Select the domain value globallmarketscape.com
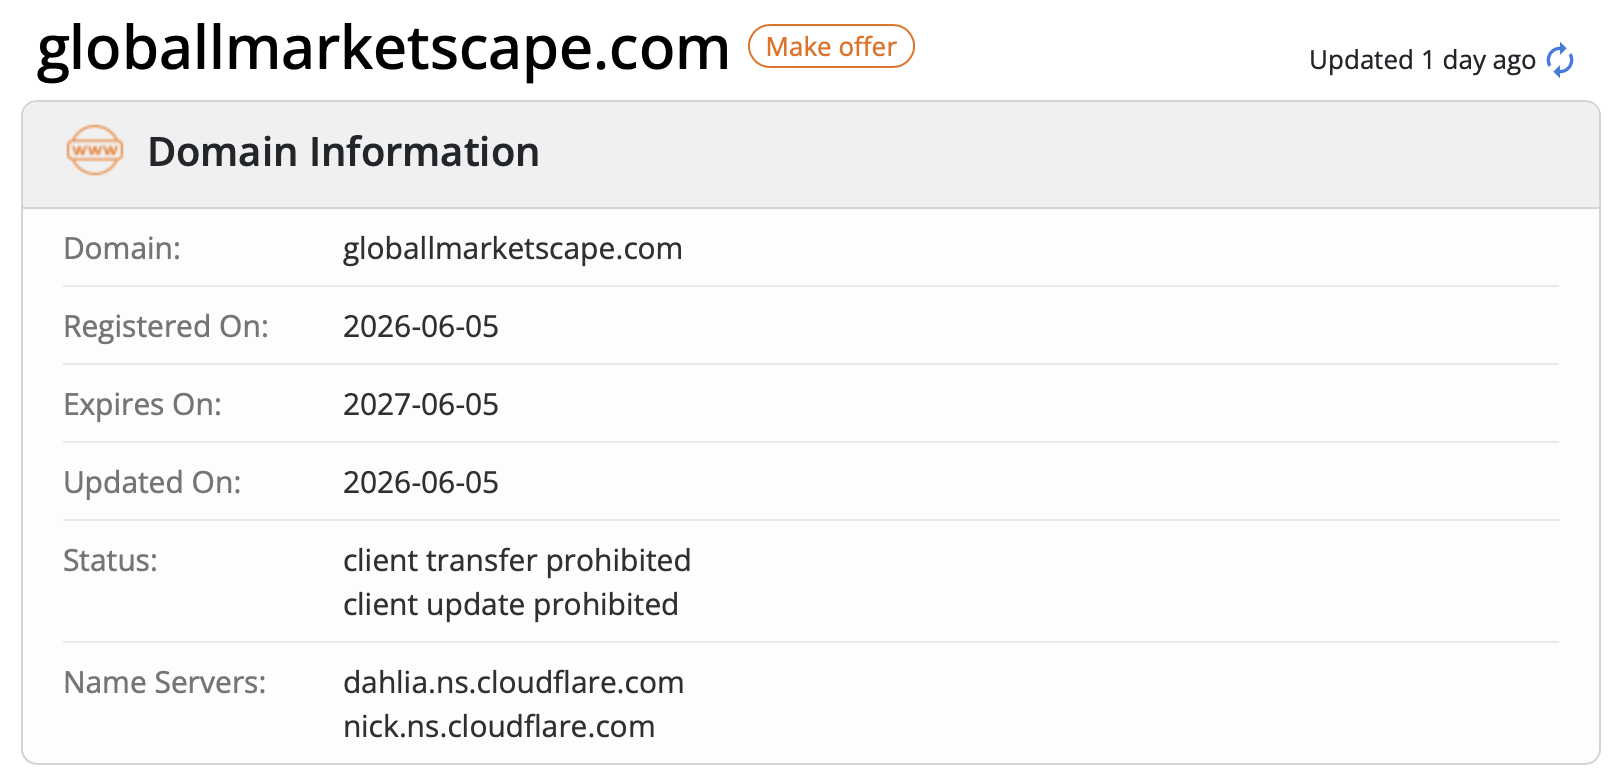 pos(512,249)
